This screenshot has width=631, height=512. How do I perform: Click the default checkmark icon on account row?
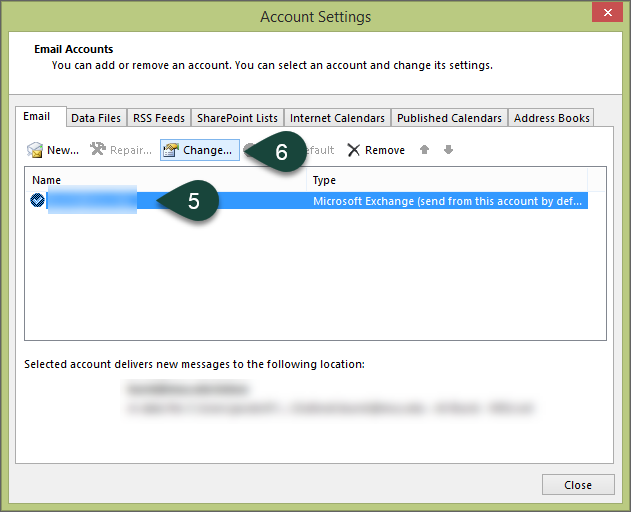pyautogui.click(x=37, y=201)
